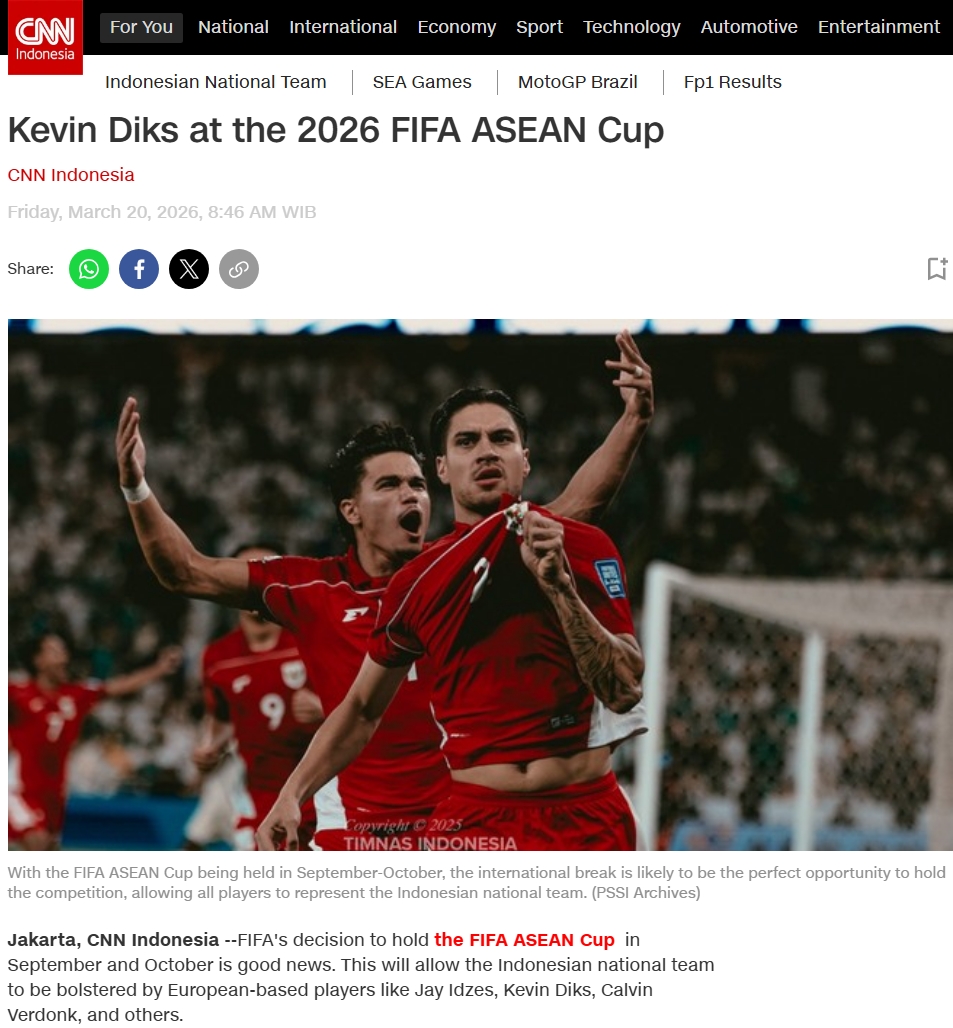953x1028 pixels.
Task: Copy article link icon
Action: click(239, 269)
